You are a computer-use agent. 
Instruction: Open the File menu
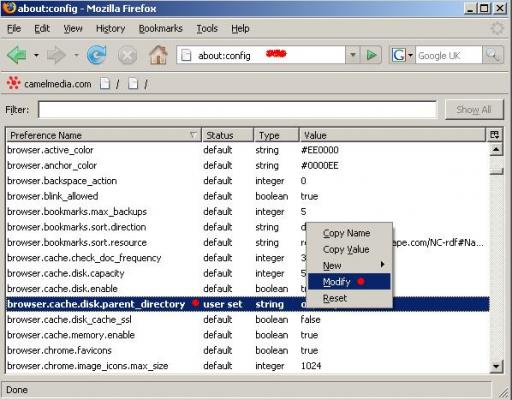coord(14,29)
